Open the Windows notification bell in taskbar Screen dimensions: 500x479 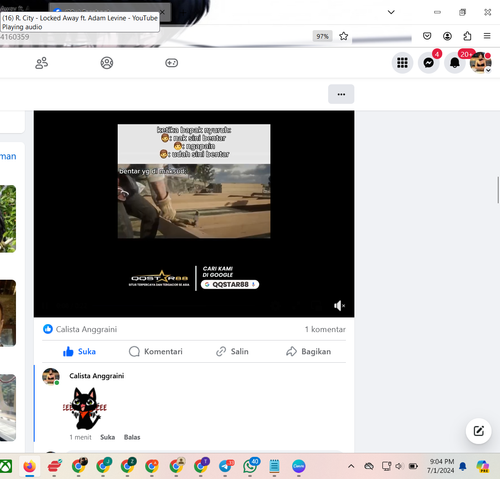point(463,466)
